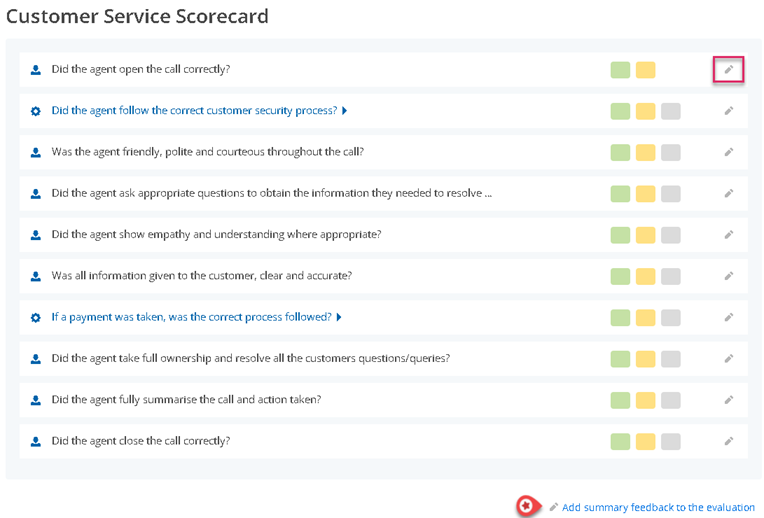Viewport: 764px width, 518px height.
Task: Click the person icon next to 'close the call correctly'
Action: pyautogui.click(x=36, y=441)
